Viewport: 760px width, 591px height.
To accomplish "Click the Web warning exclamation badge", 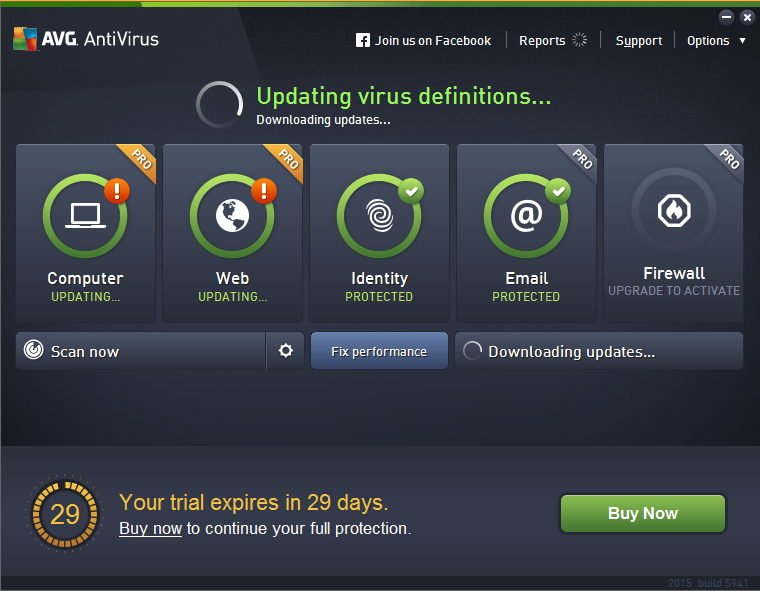I will tap(264, 191).
